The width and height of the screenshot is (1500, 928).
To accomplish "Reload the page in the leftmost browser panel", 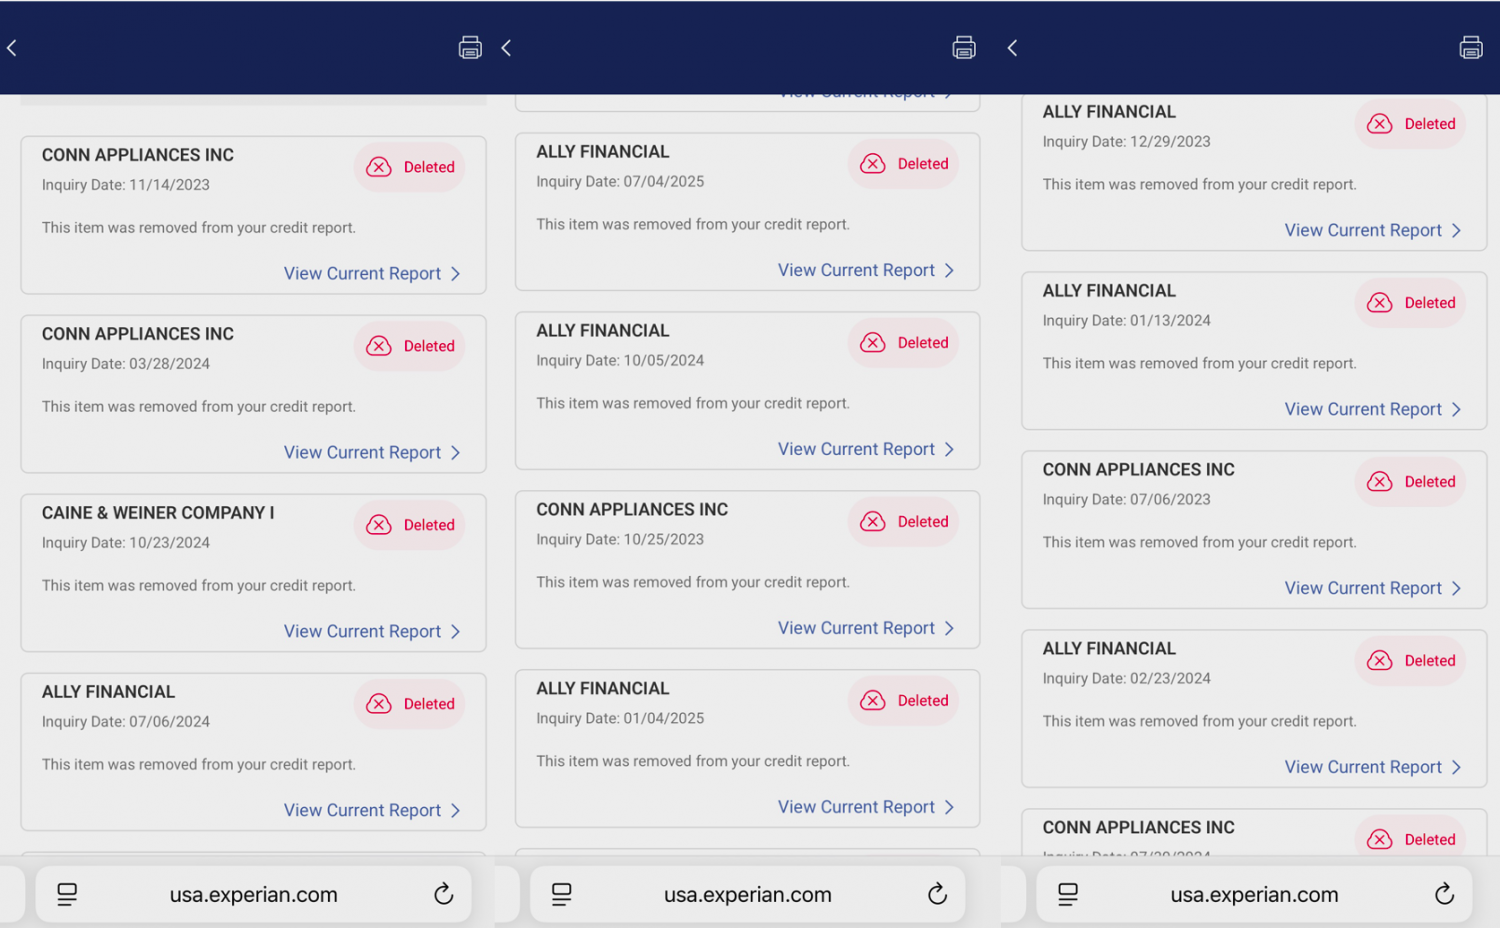I will [444, 894].
